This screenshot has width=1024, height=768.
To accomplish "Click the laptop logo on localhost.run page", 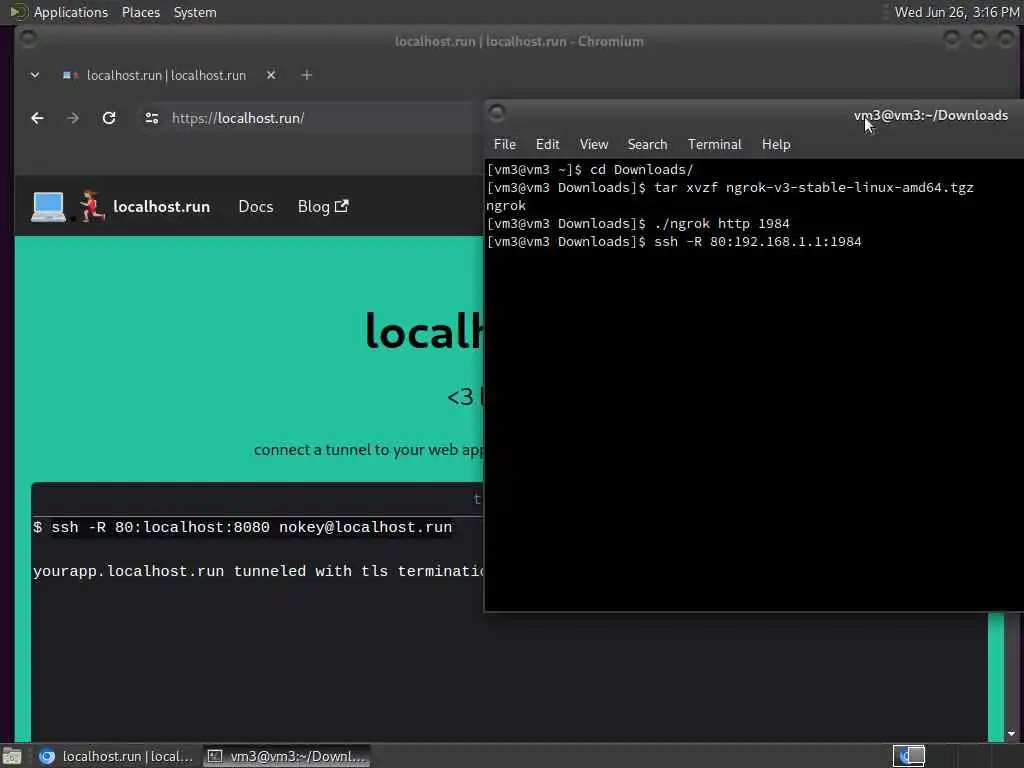I will 48,207.
